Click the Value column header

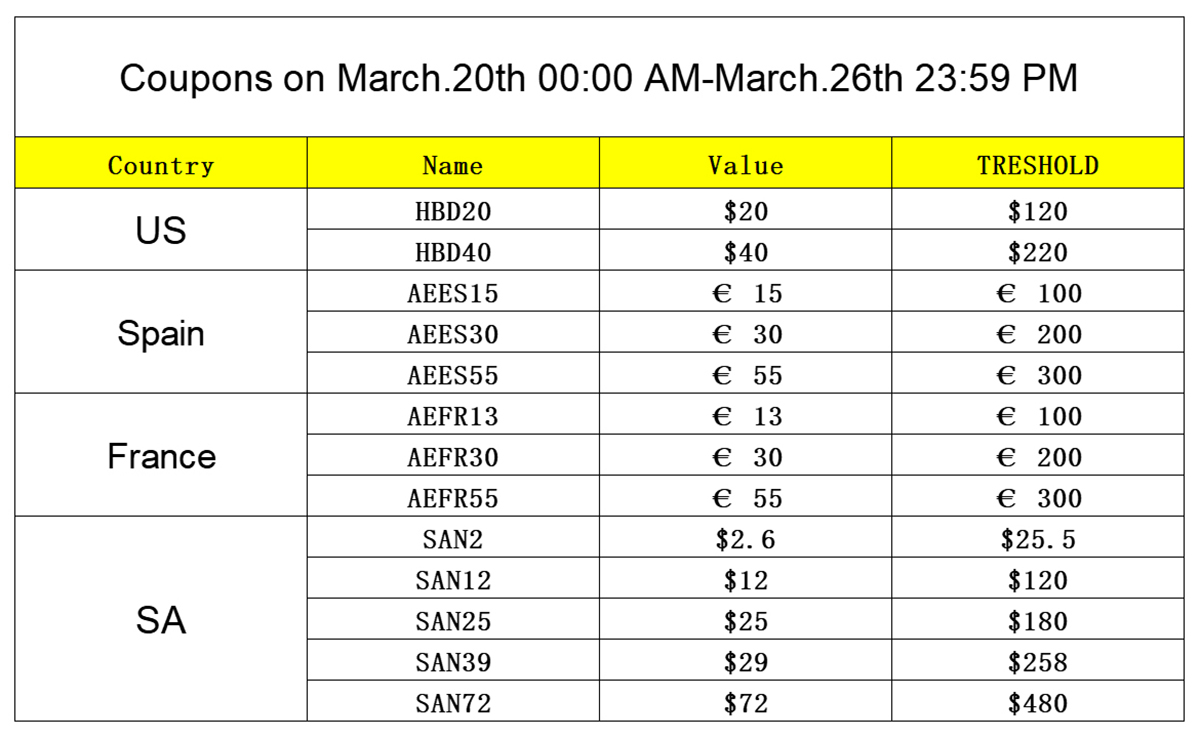point(745,165)
